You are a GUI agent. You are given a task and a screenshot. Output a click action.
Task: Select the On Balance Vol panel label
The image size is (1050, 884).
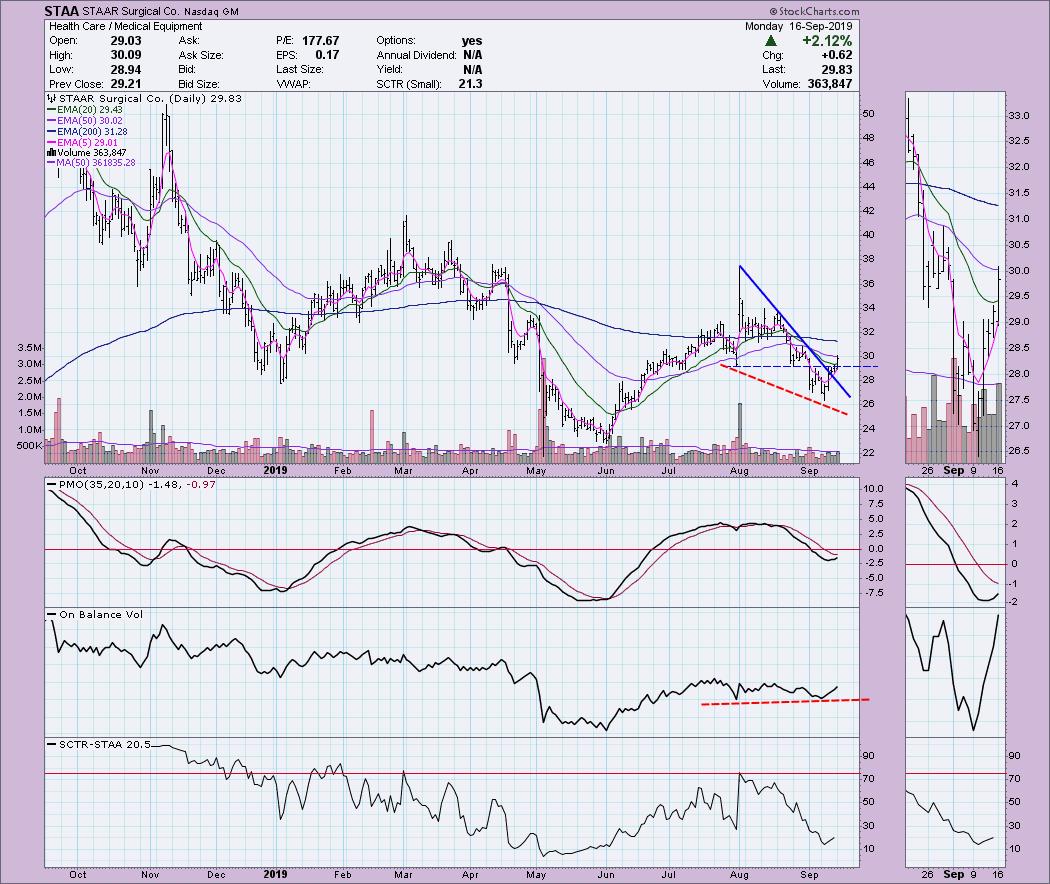click(x=89, y=613)
